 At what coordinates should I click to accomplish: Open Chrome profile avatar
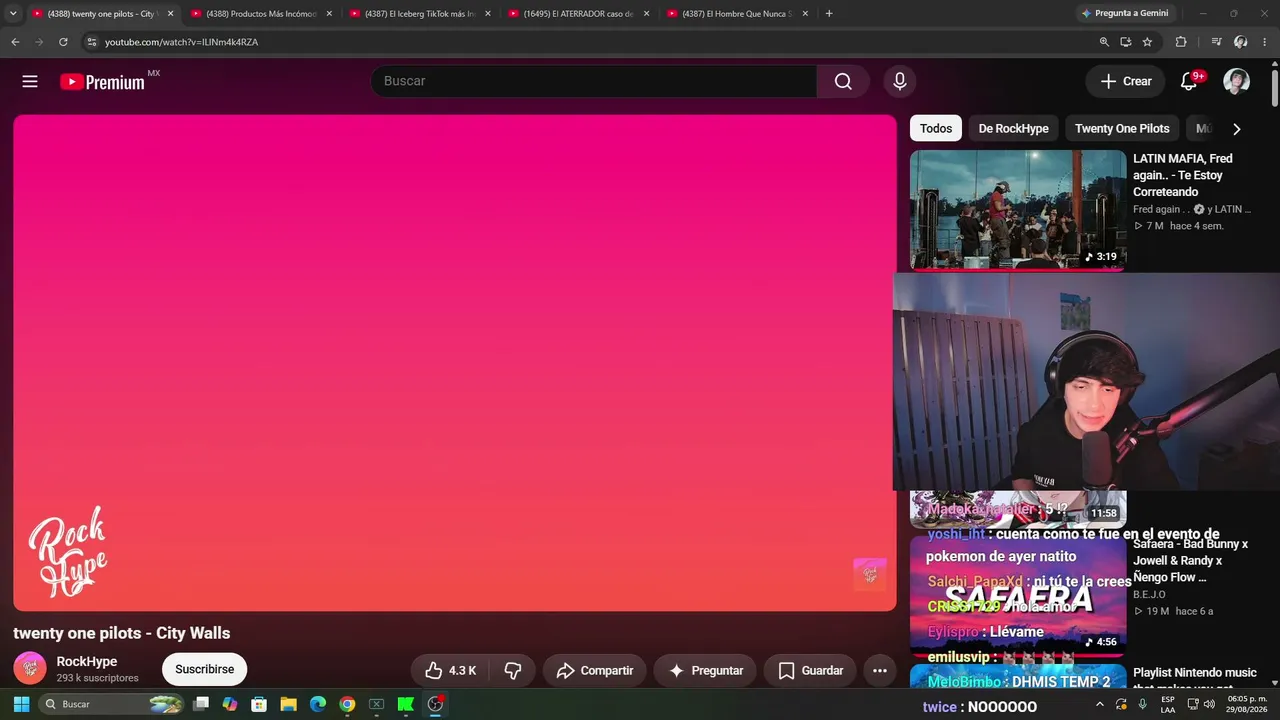[1241, 42]
